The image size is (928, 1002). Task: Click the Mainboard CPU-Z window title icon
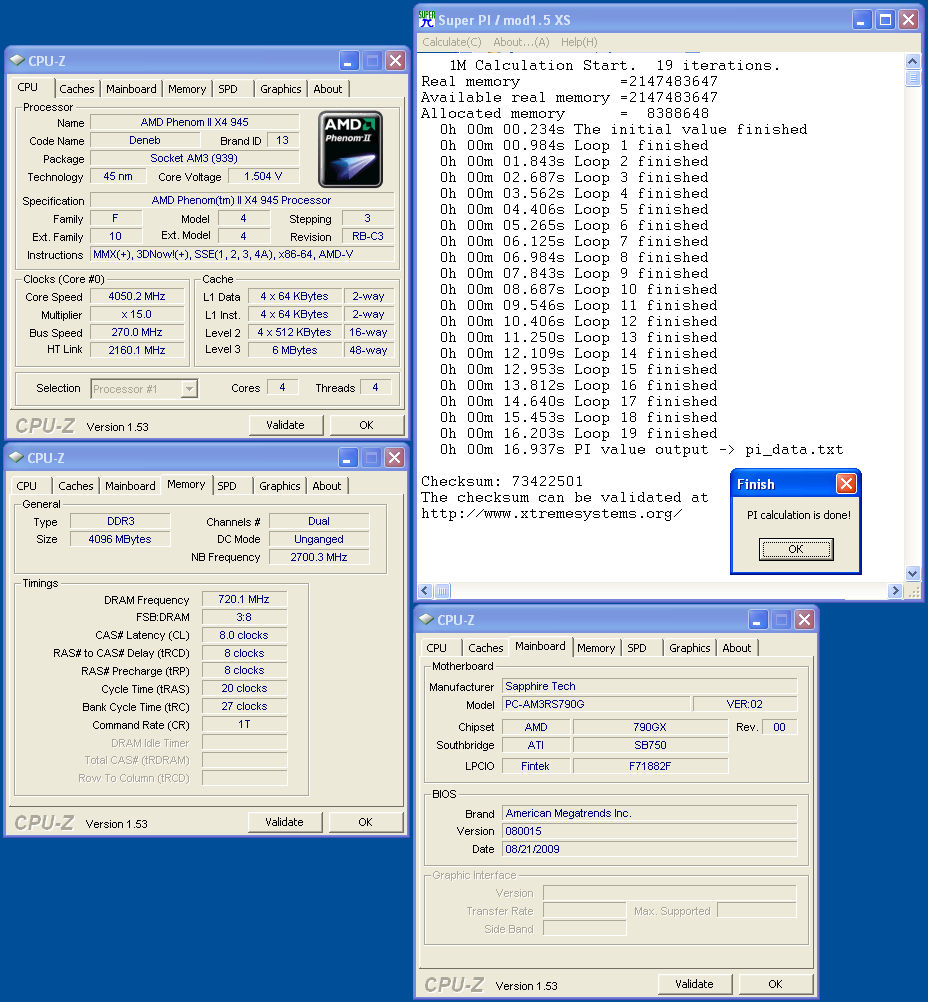pos(426,619)
